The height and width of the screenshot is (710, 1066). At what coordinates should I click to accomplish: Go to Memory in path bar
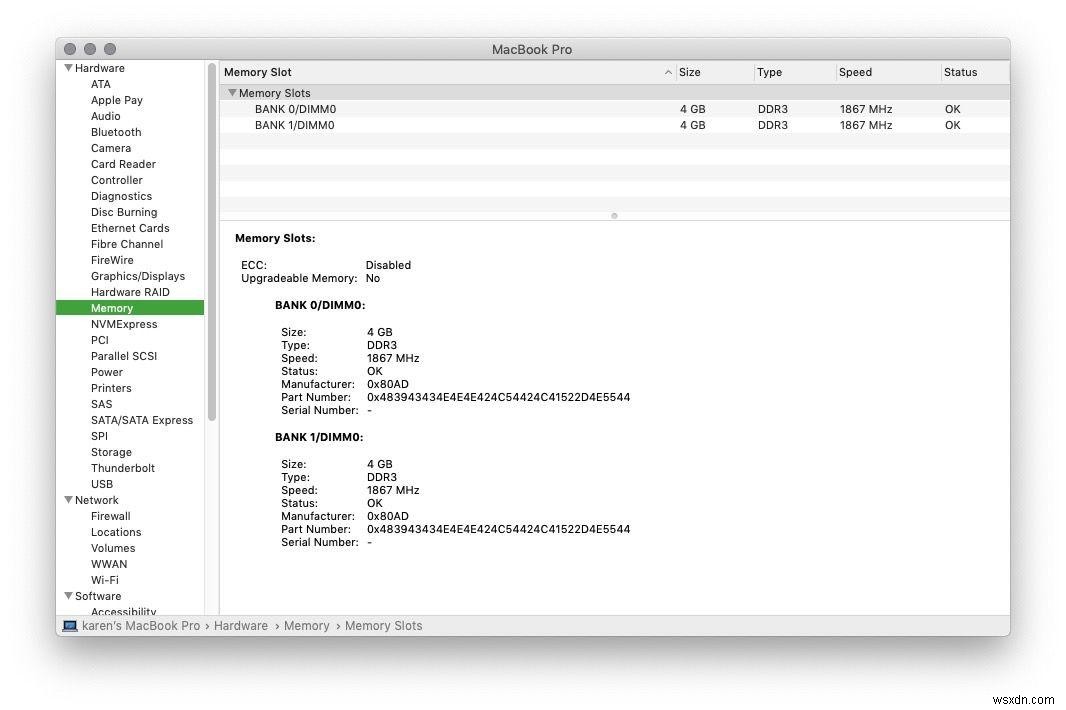pos(307,626)
